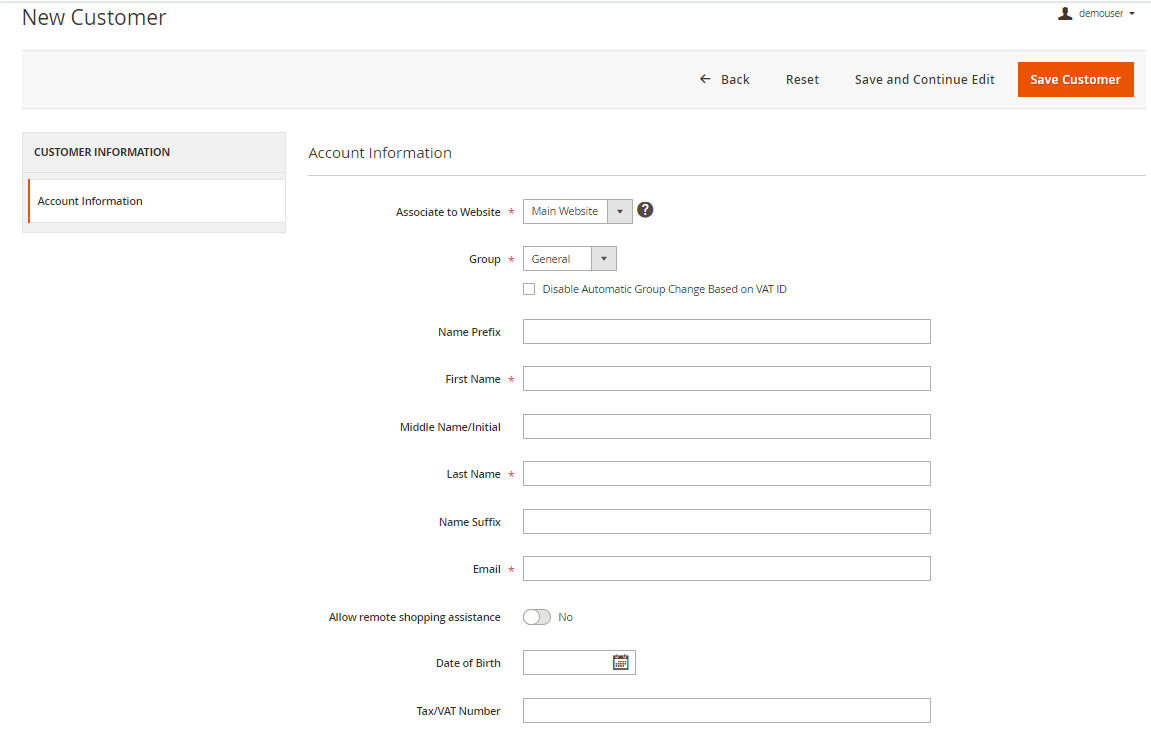This screenshot has height=735, width=1151.
Task: Click the help question mark icon
Action: coord(645,210)
